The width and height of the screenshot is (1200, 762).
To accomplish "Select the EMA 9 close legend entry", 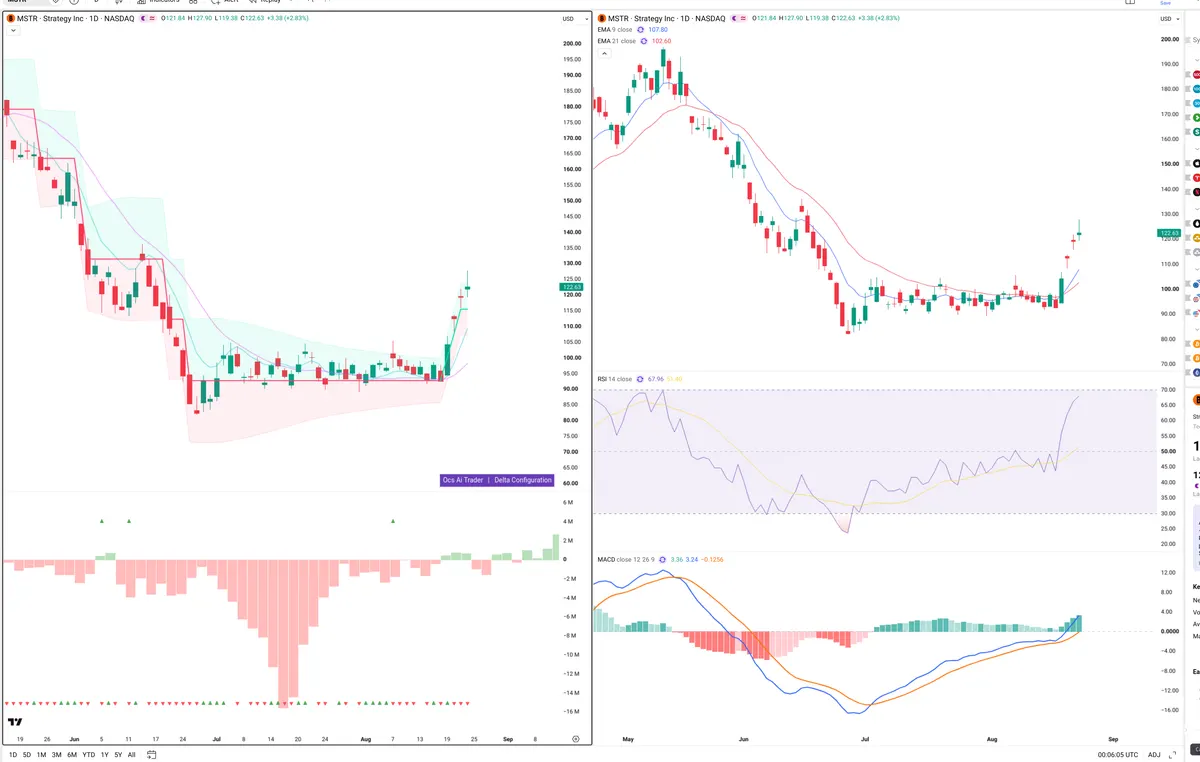I will 614,30.
